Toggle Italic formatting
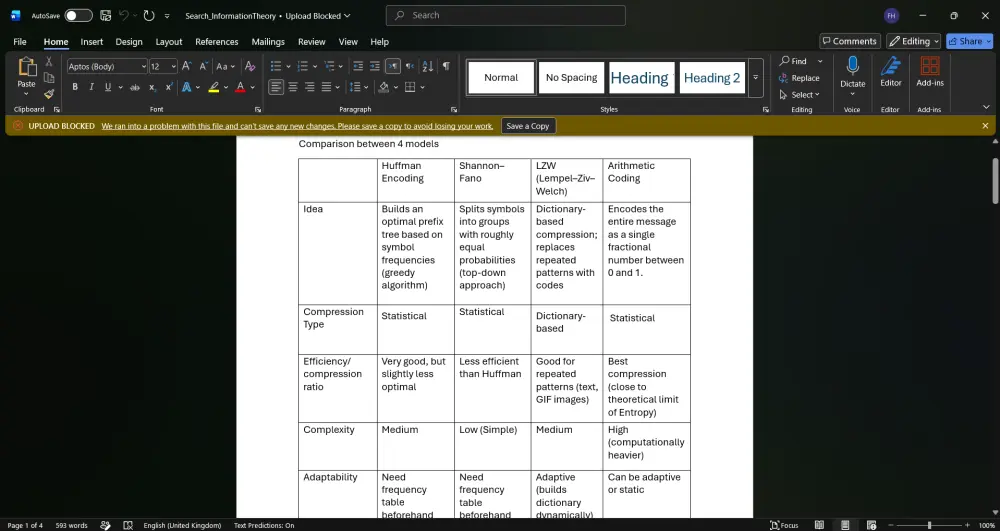This screenshot has width=1000, height=531. coord(91,87)
